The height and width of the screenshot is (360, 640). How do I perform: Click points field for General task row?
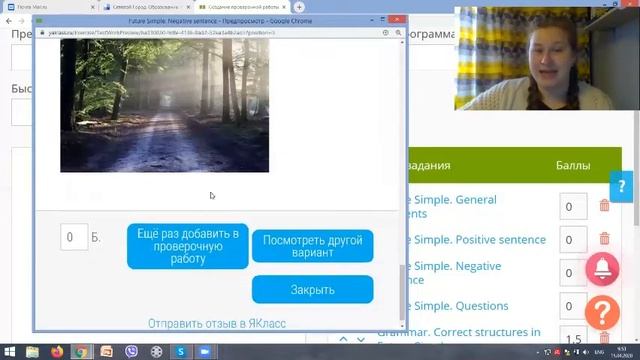(x=573, y=207)
